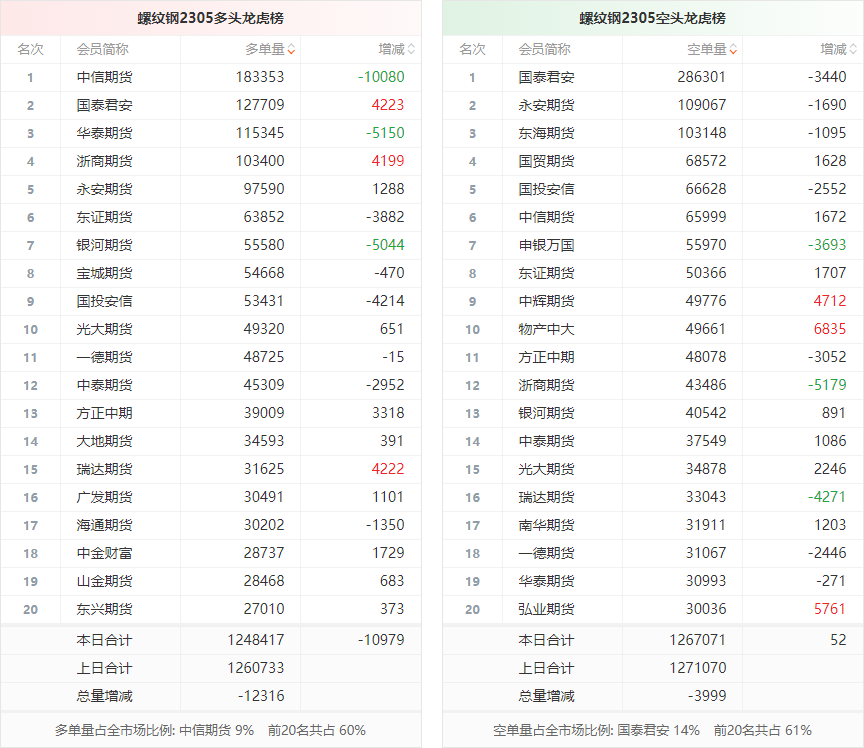Open 物产中大 in the 空头 table
Viewport: 864px width, 748px height.
546,329
